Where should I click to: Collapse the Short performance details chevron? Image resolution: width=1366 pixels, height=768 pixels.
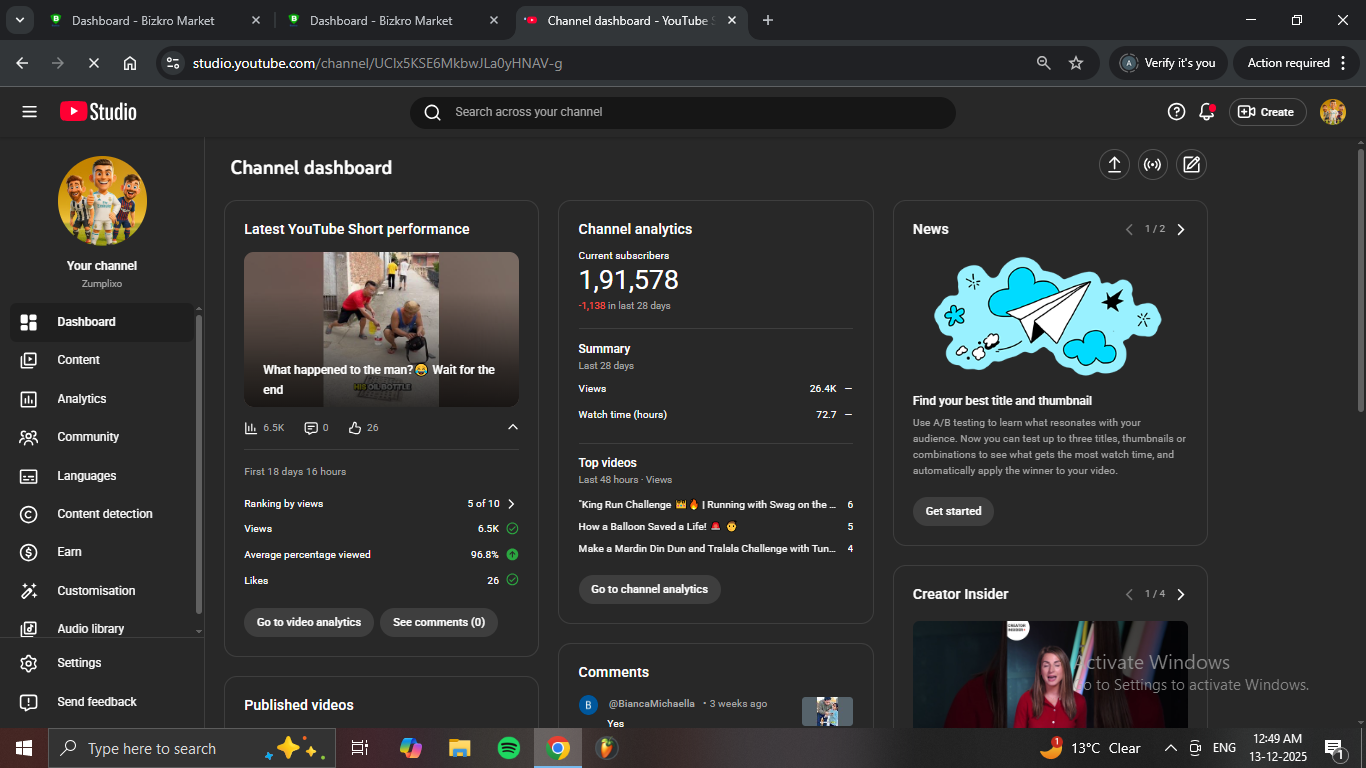pyautogui.click(x=513, y=428)
